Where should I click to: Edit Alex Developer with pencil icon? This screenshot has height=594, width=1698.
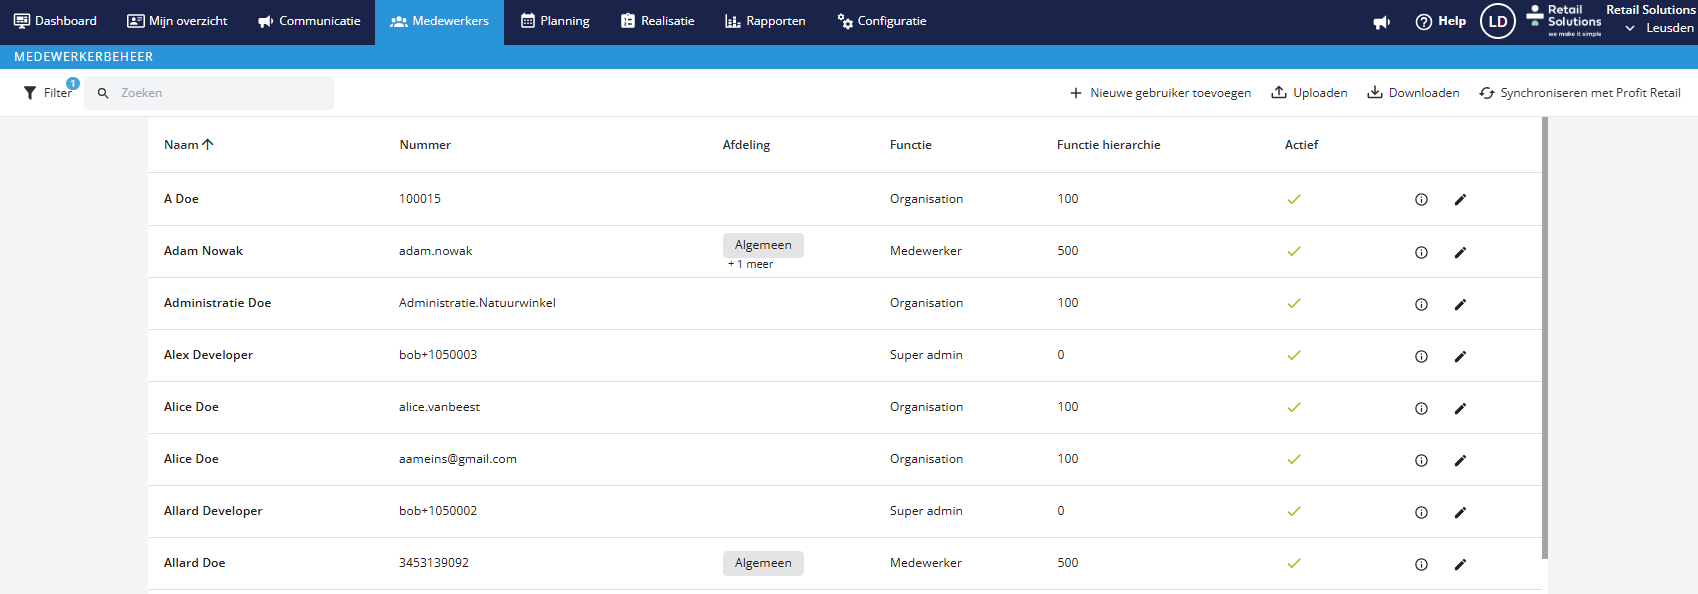point(1460,356)
